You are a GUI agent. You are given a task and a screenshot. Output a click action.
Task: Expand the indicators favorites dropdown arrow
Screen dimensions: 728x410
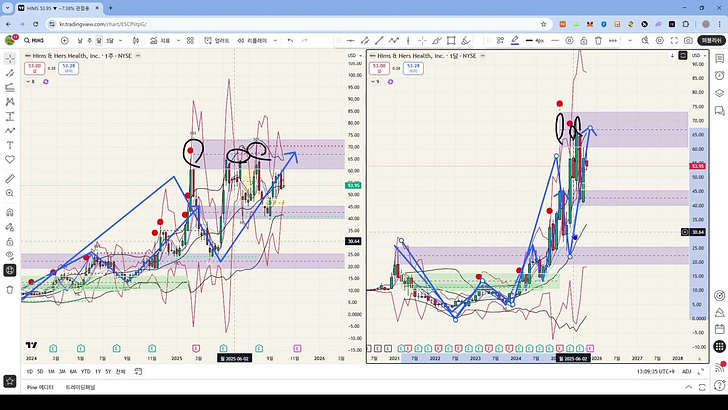[178, 41]
